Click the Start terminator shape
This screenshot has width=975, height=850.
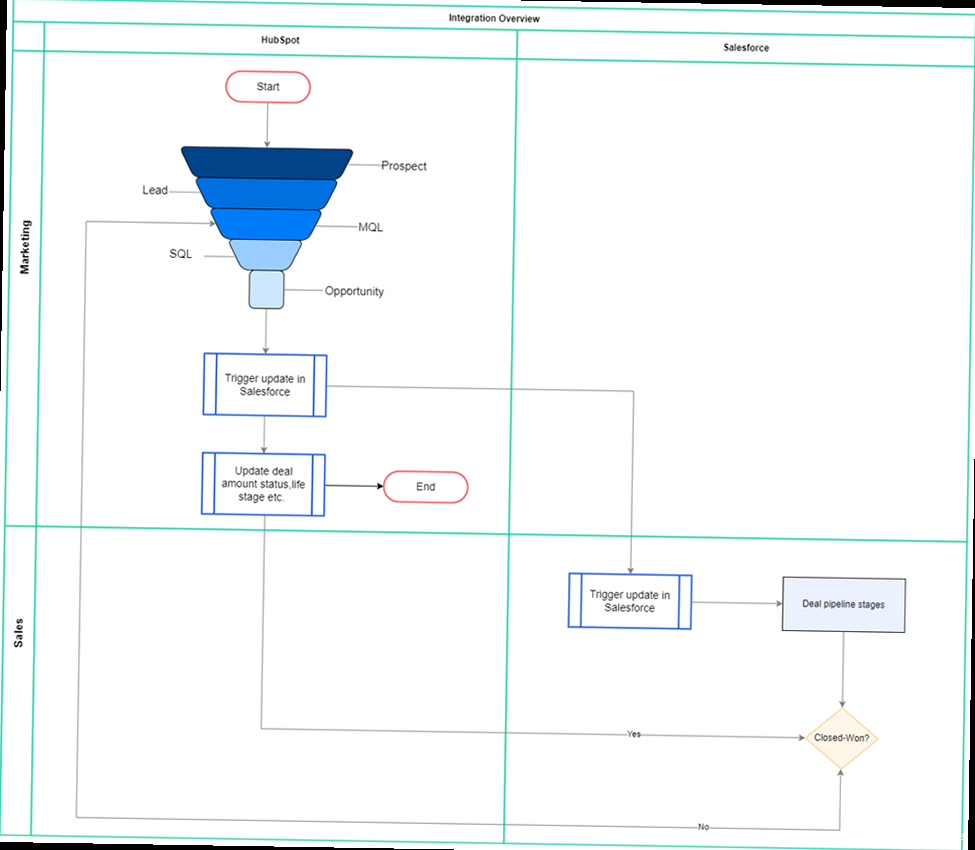coord(268,87)
